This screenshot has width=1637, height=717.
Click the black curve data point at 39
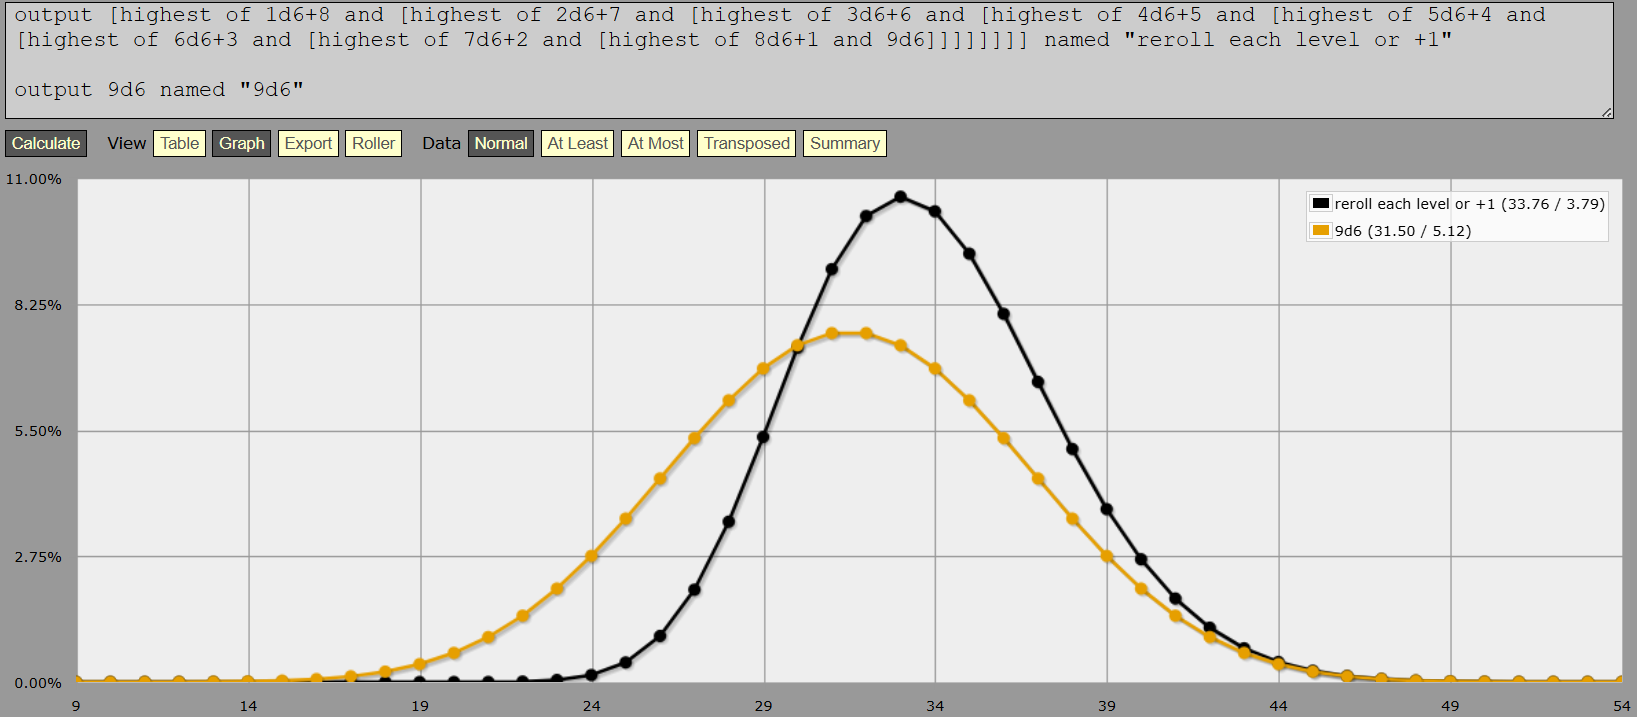point(1107,509)
